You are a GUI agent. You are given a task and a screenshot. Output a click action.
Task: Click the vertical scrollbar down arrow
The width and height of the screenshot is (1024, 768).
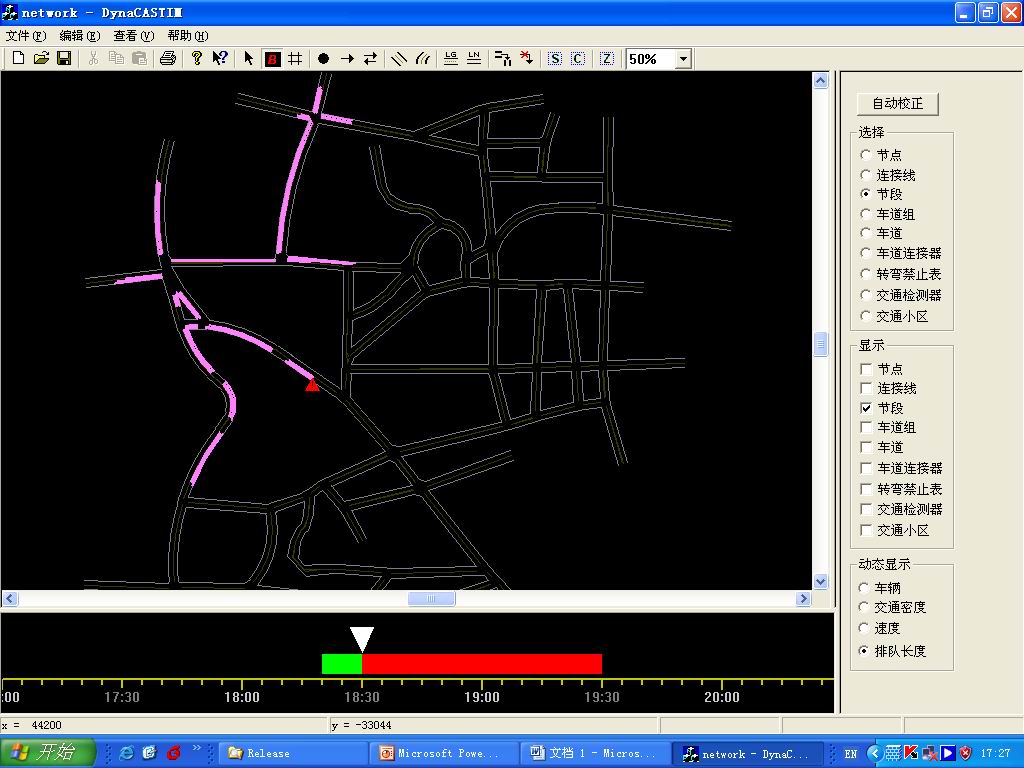click(x=821, y=581)
